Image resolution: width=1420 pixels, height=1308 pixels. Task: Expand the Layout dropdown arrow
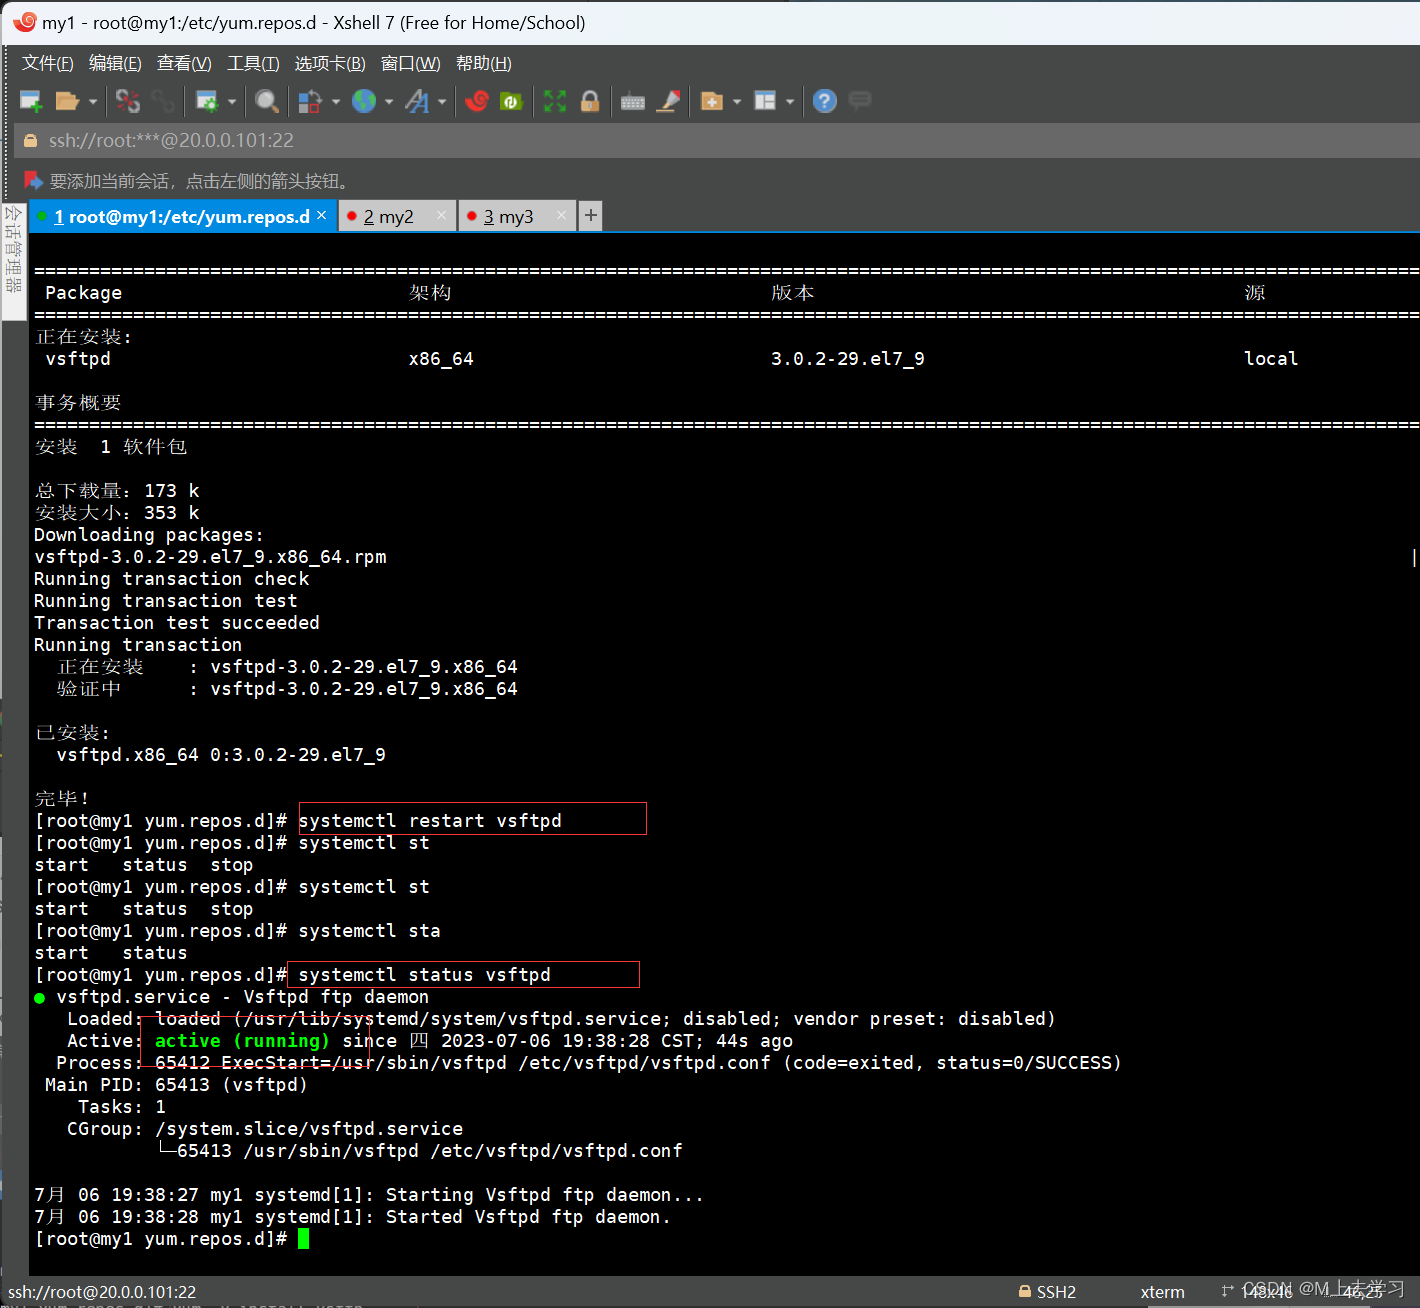click(x=790, y=101)
